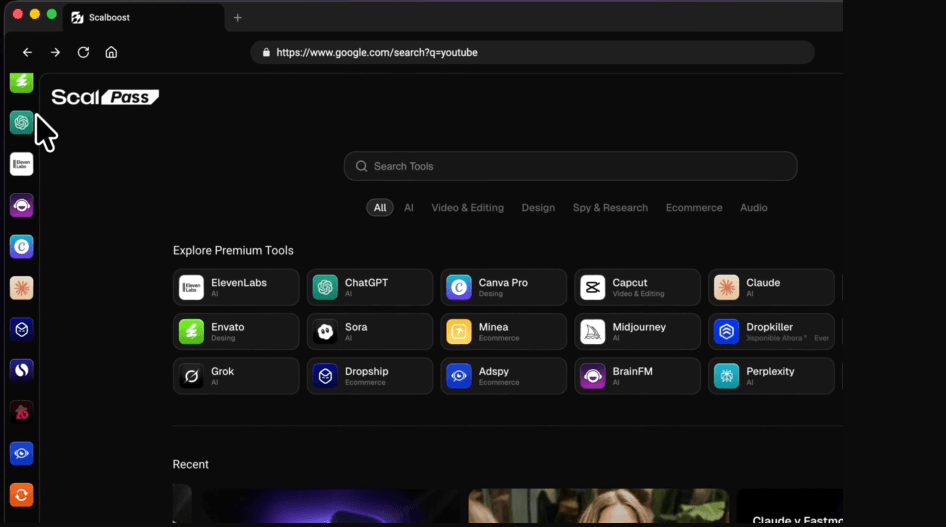
Task: Open the BrainFM tool card
Action: pos(638,376)
